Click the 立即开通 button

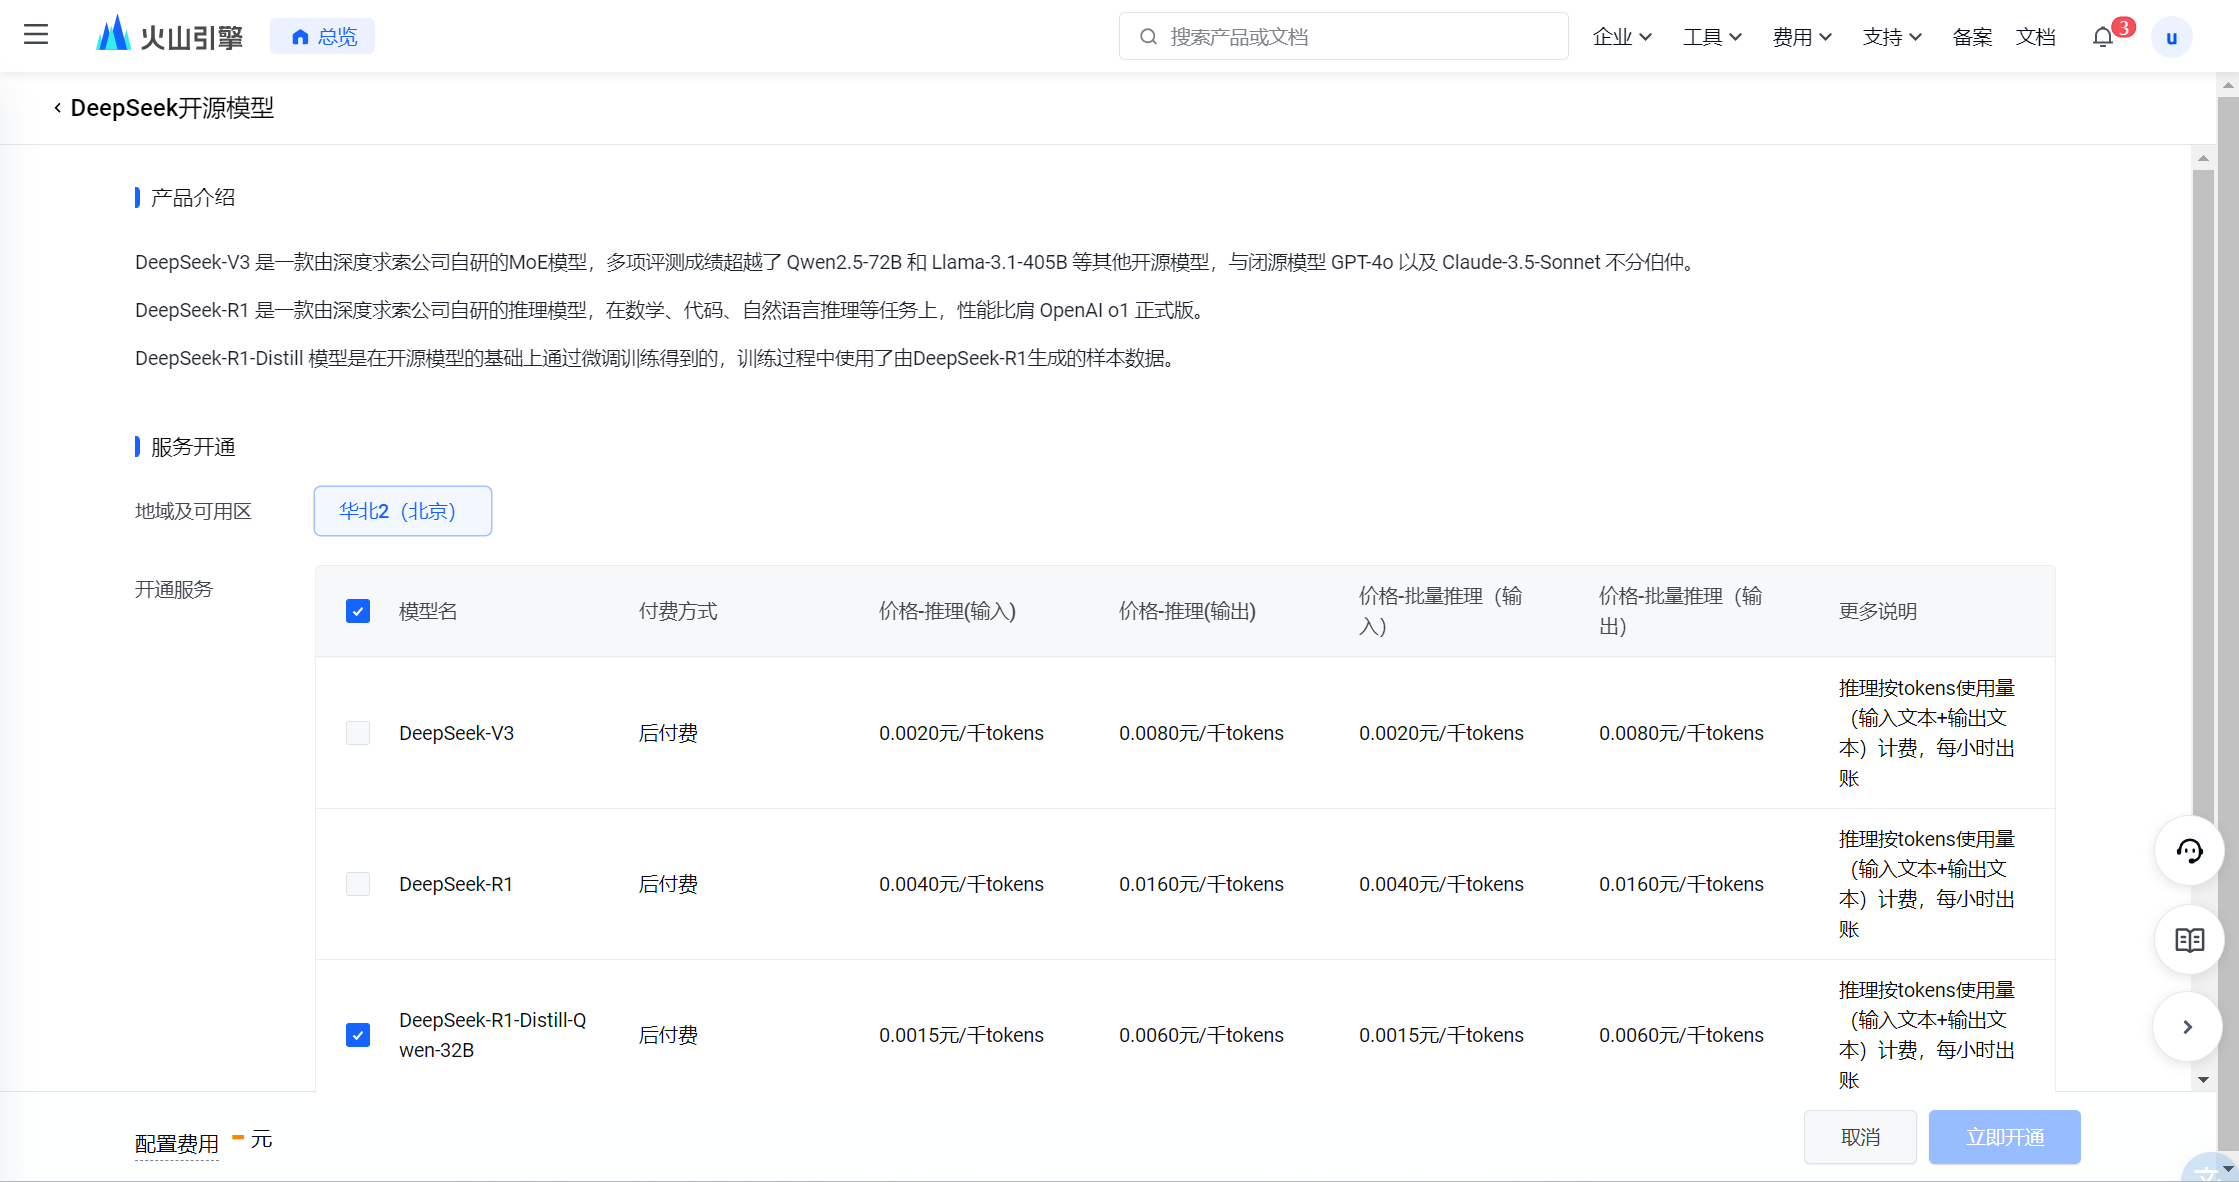click(x=2005, y=1137)
